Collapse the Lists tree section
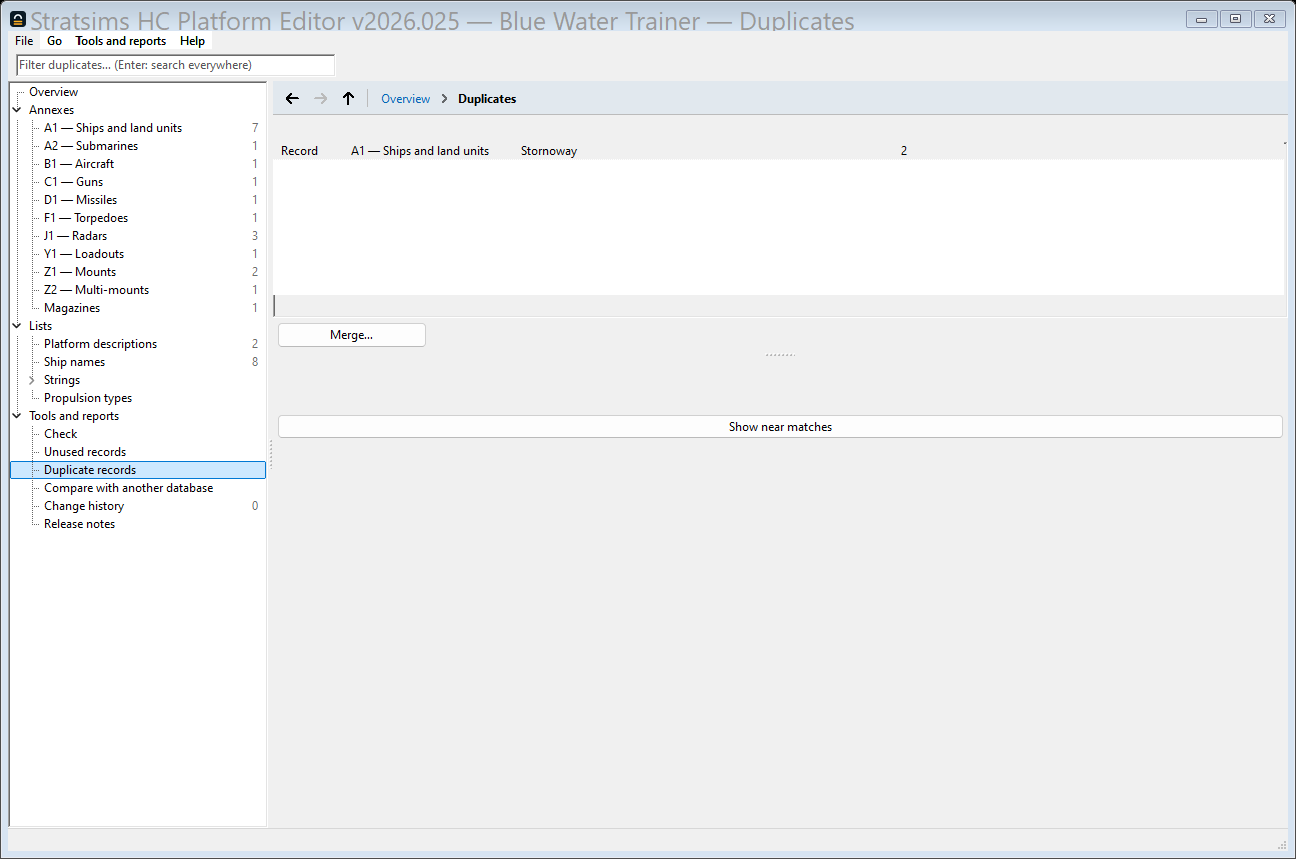Viewport: 1296px width, 859px height. (17, 326)
